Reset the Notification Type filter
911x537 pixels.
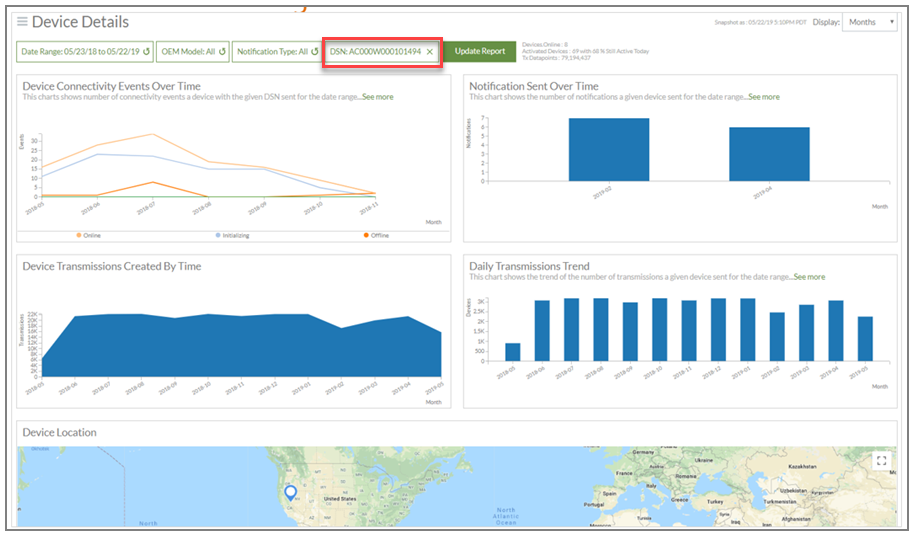click(x=314, y=52)
